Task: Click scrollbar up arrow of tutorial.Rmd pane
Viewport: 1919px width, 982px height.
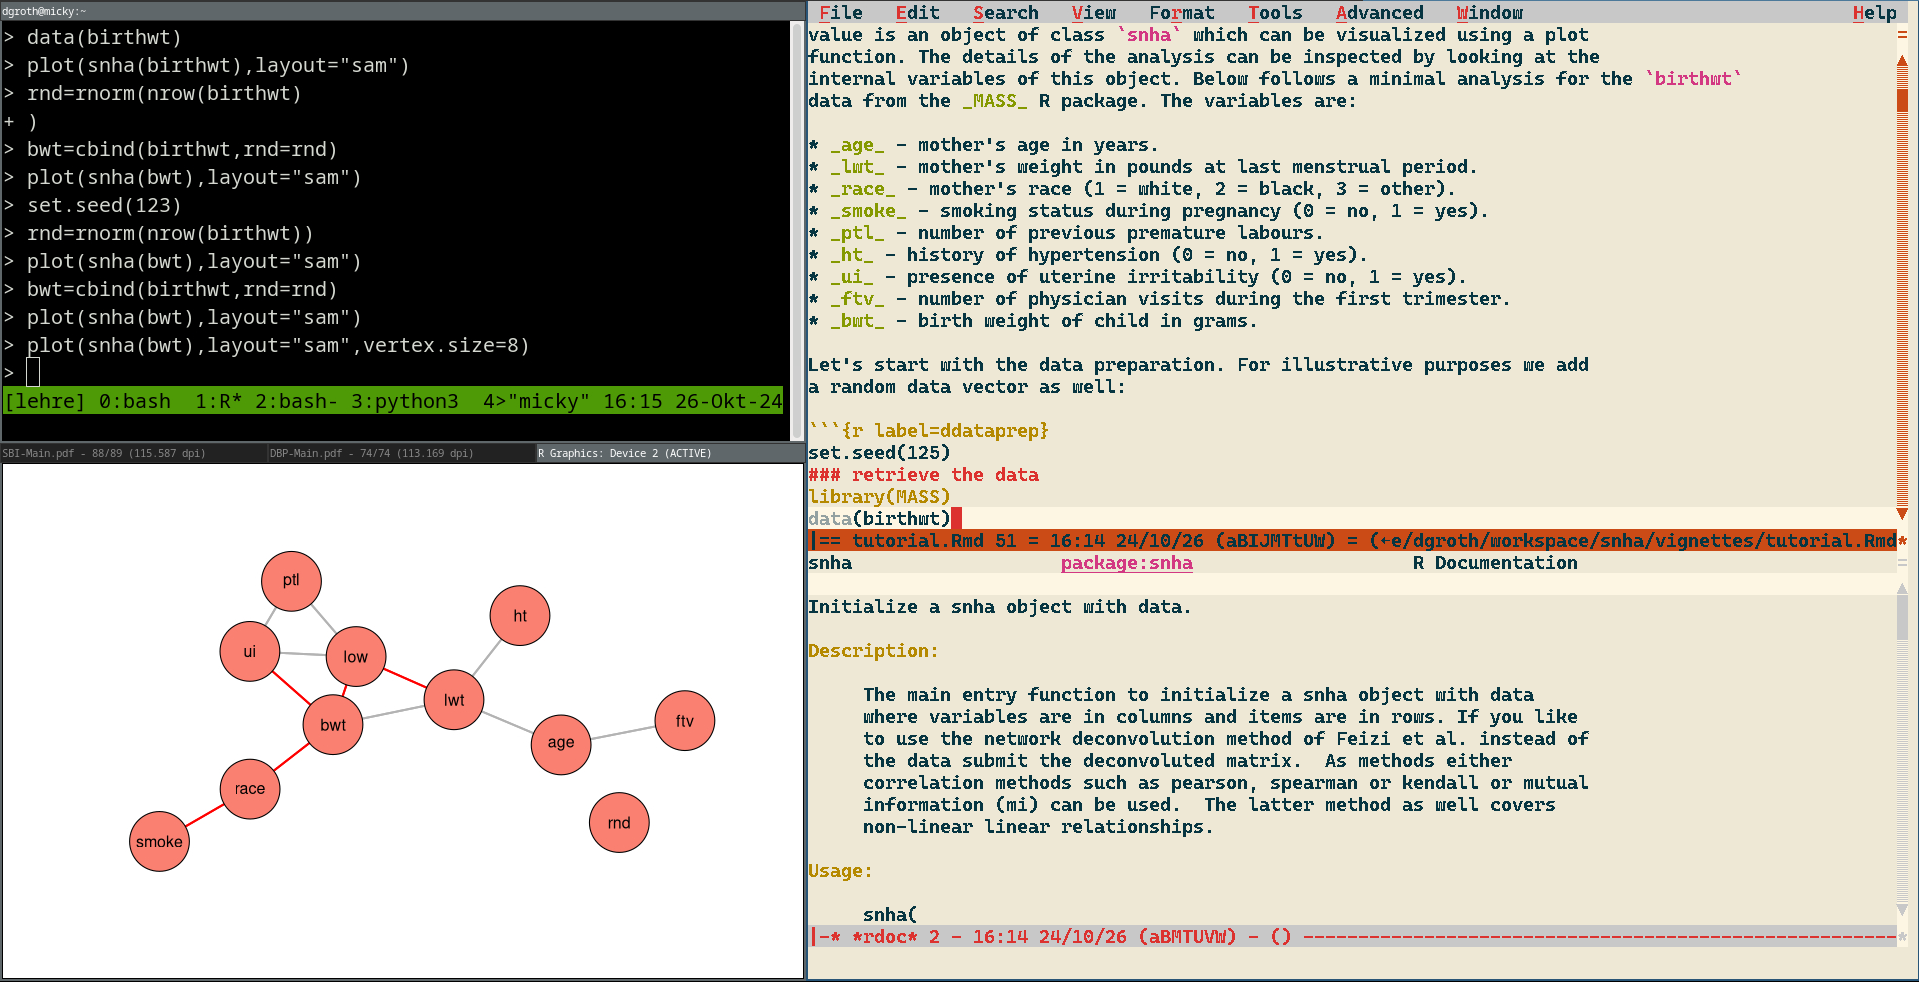Action: point(1902,61)
